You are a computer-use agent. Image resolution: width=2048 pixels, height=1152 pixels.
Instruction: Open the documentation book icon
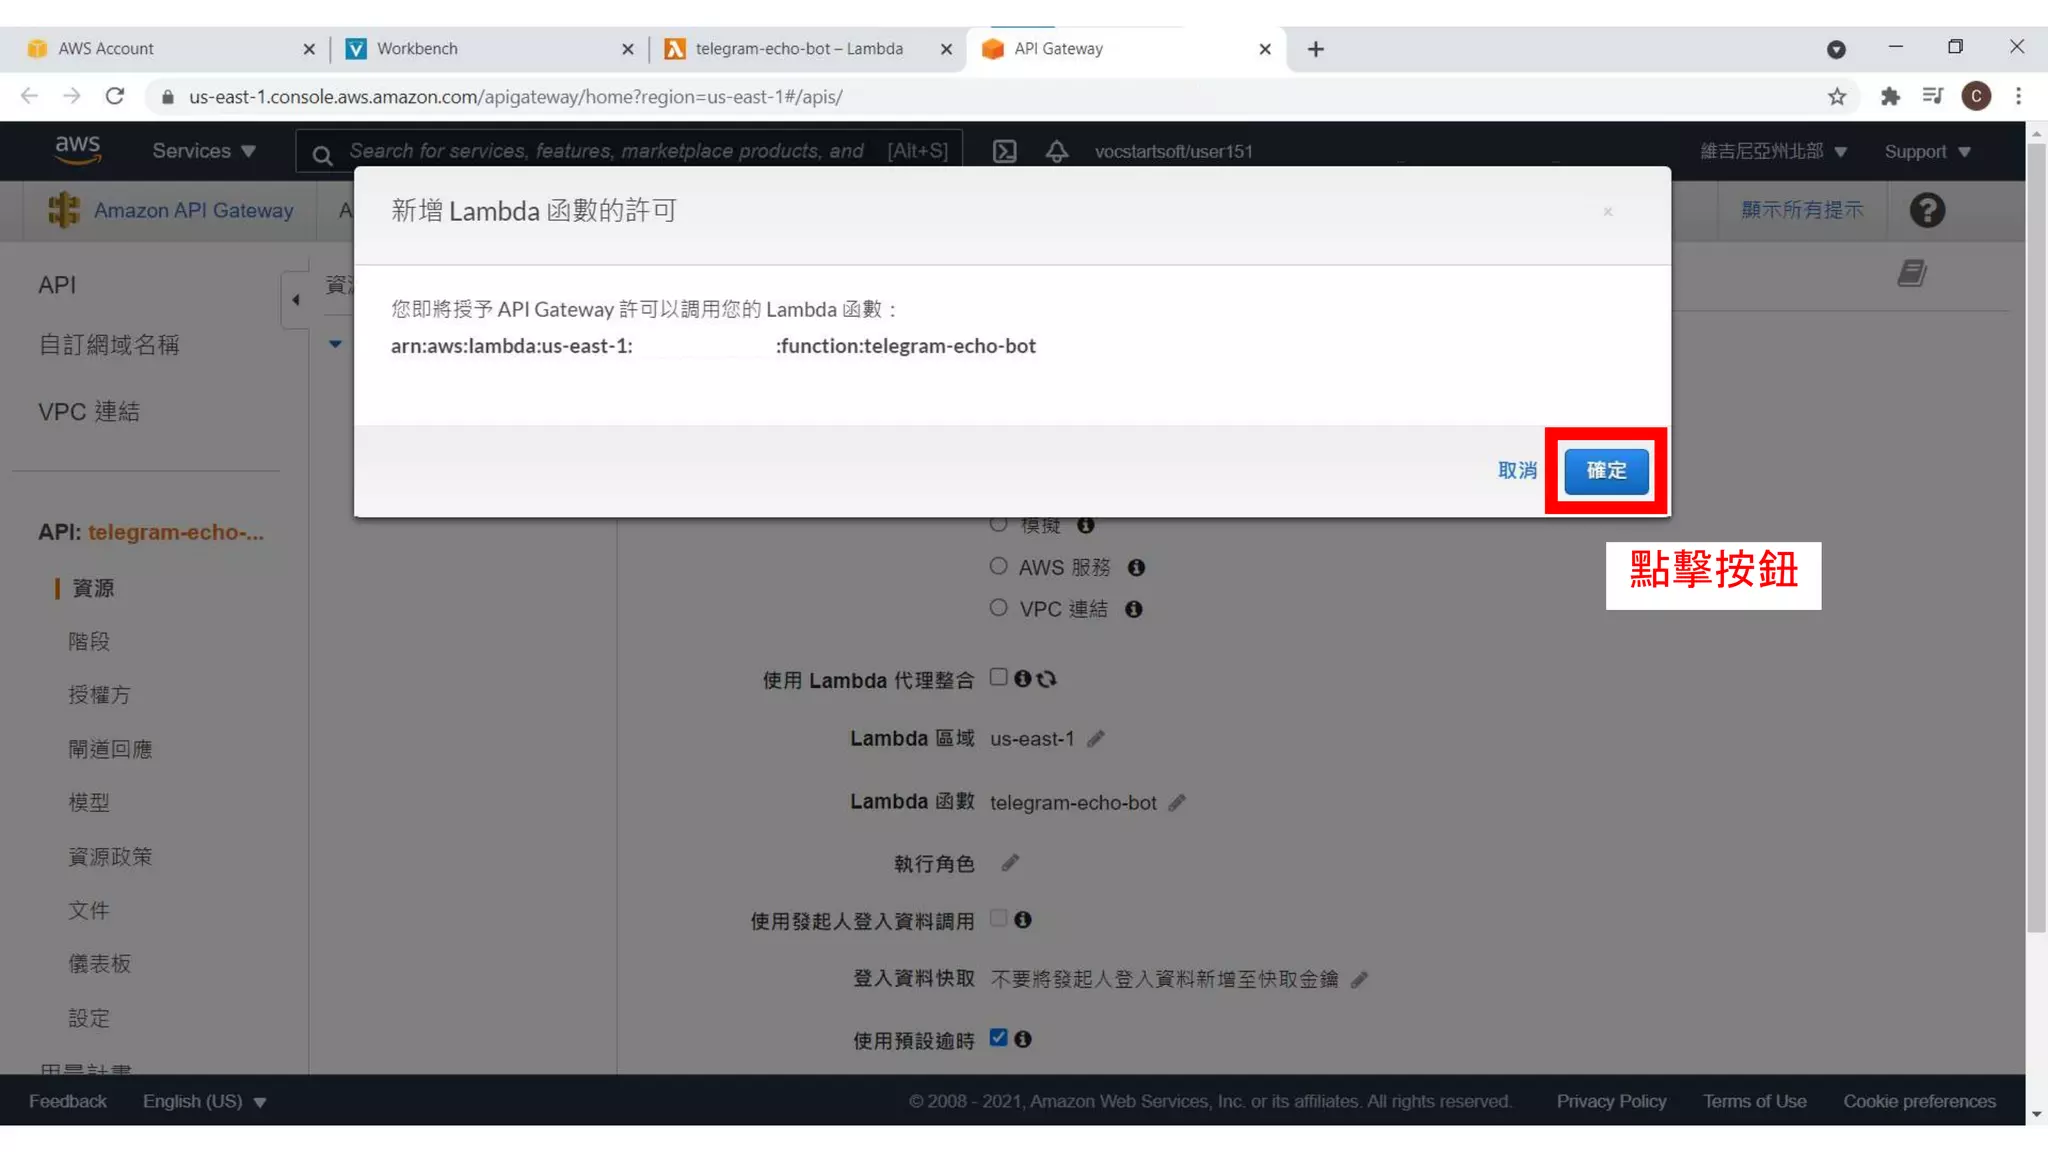coord(1912,273)
